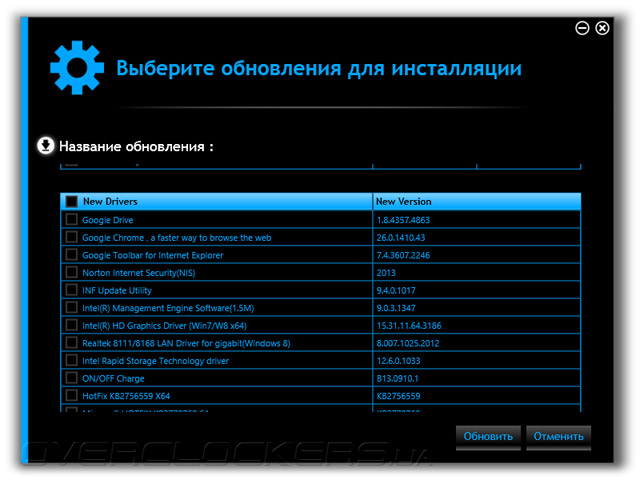
Task: Toggle the New Drivers select-all checkbox
Action: [71, 201]
